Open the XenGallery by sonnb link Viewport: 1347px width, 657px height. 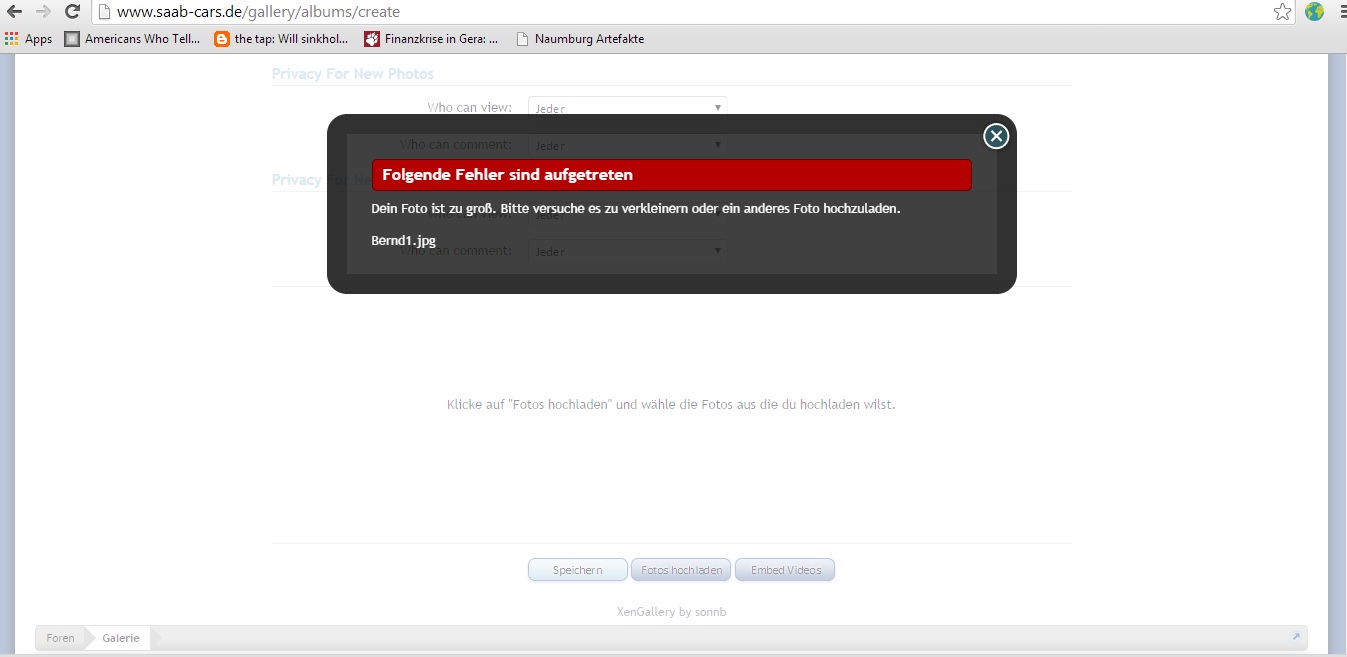671,612
